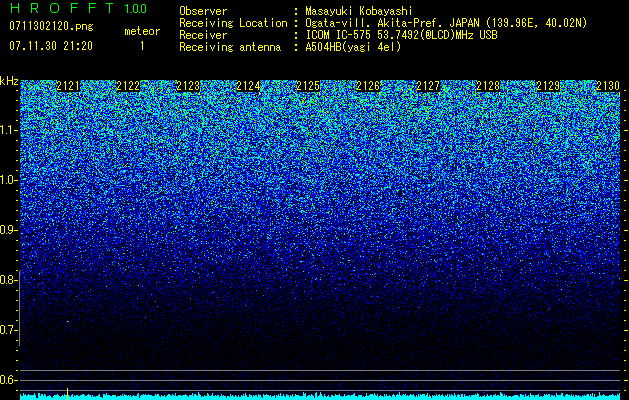This screenshot has width=629, height=400.
Task: Click the yellow meteor spike on bottom power trace
Action: click(x=67, y=392)
